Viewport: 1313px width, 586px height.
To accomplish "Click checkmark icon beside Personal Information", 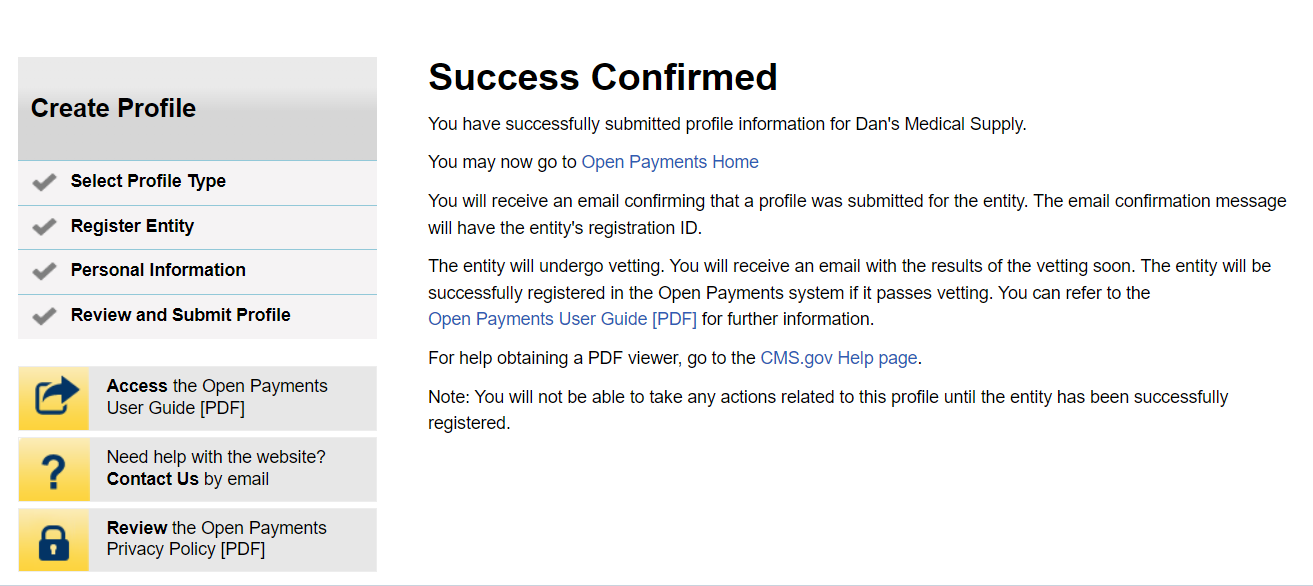I will click(x=44, y=271).
